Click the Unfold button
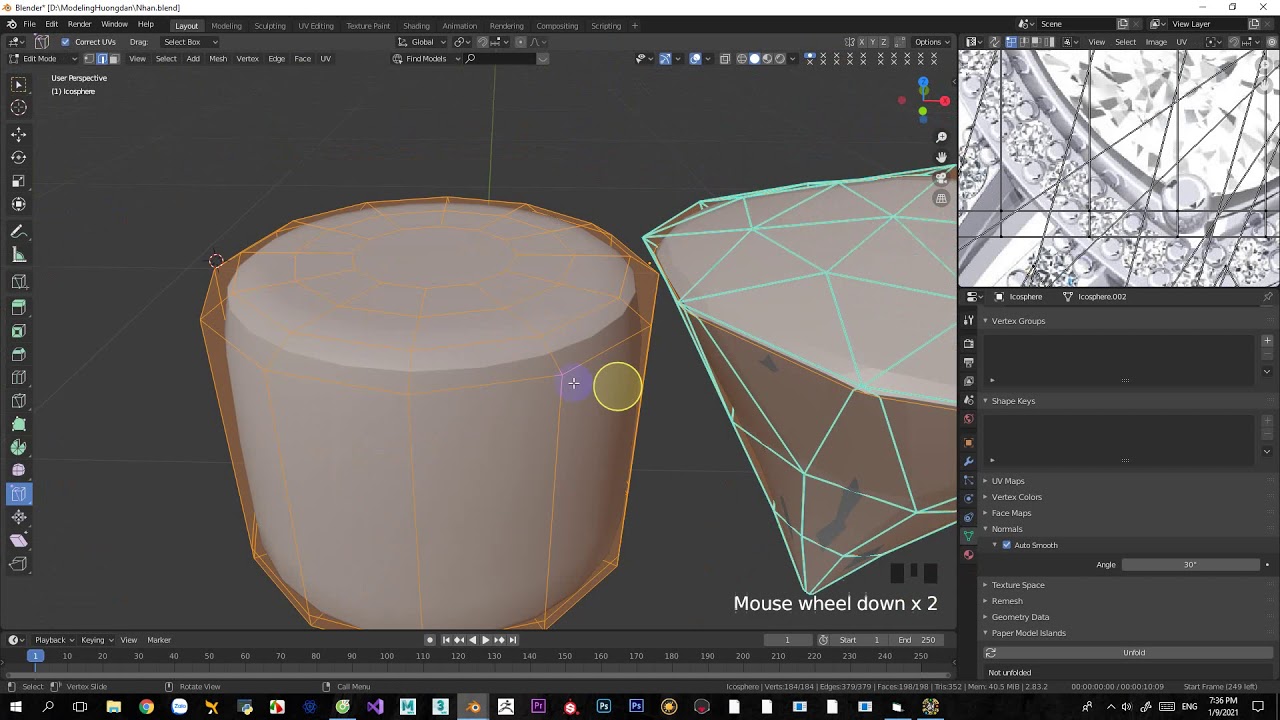Viewport: 1280px width, 720px height. 1133,653
